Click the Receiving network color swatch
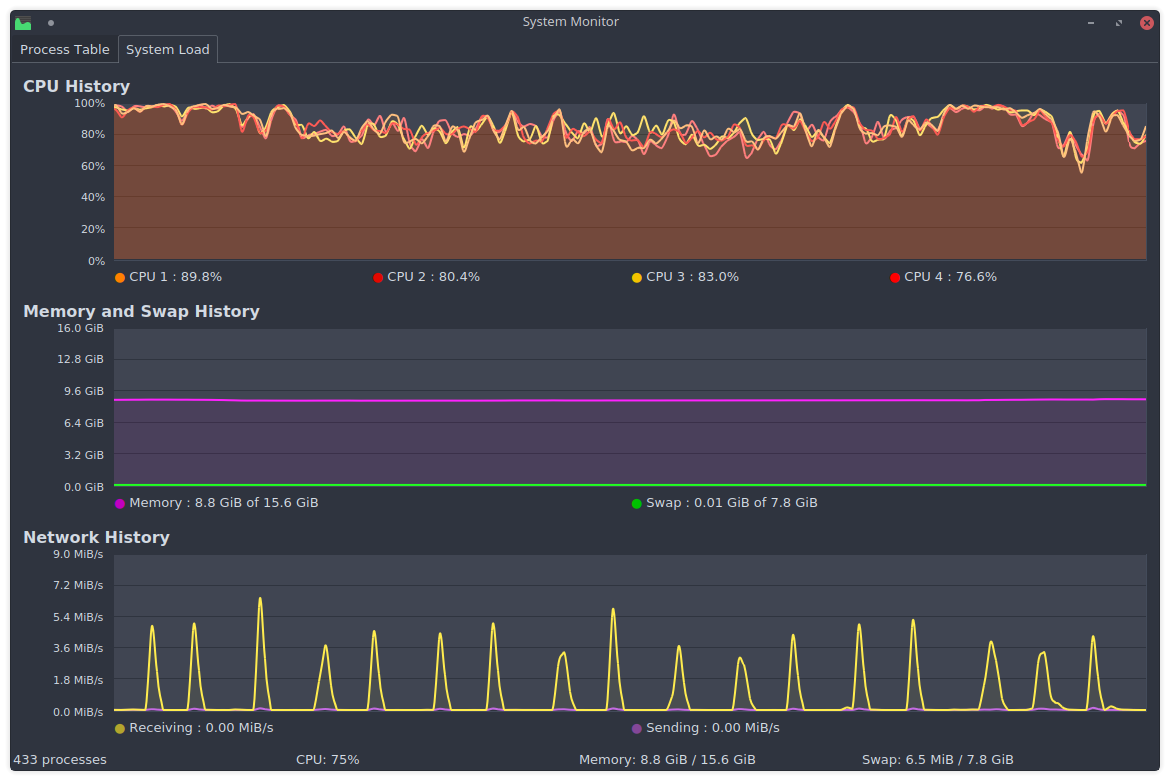Image resolution: width=1170 pixels, height=781 pixels. [x=120, y=729]
